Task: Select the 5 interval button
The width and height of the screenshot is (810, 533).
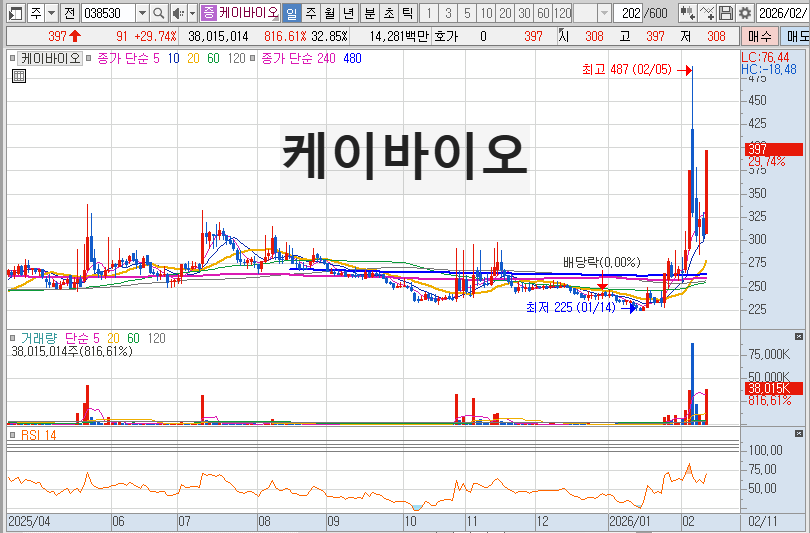Action: coord(467,13)
